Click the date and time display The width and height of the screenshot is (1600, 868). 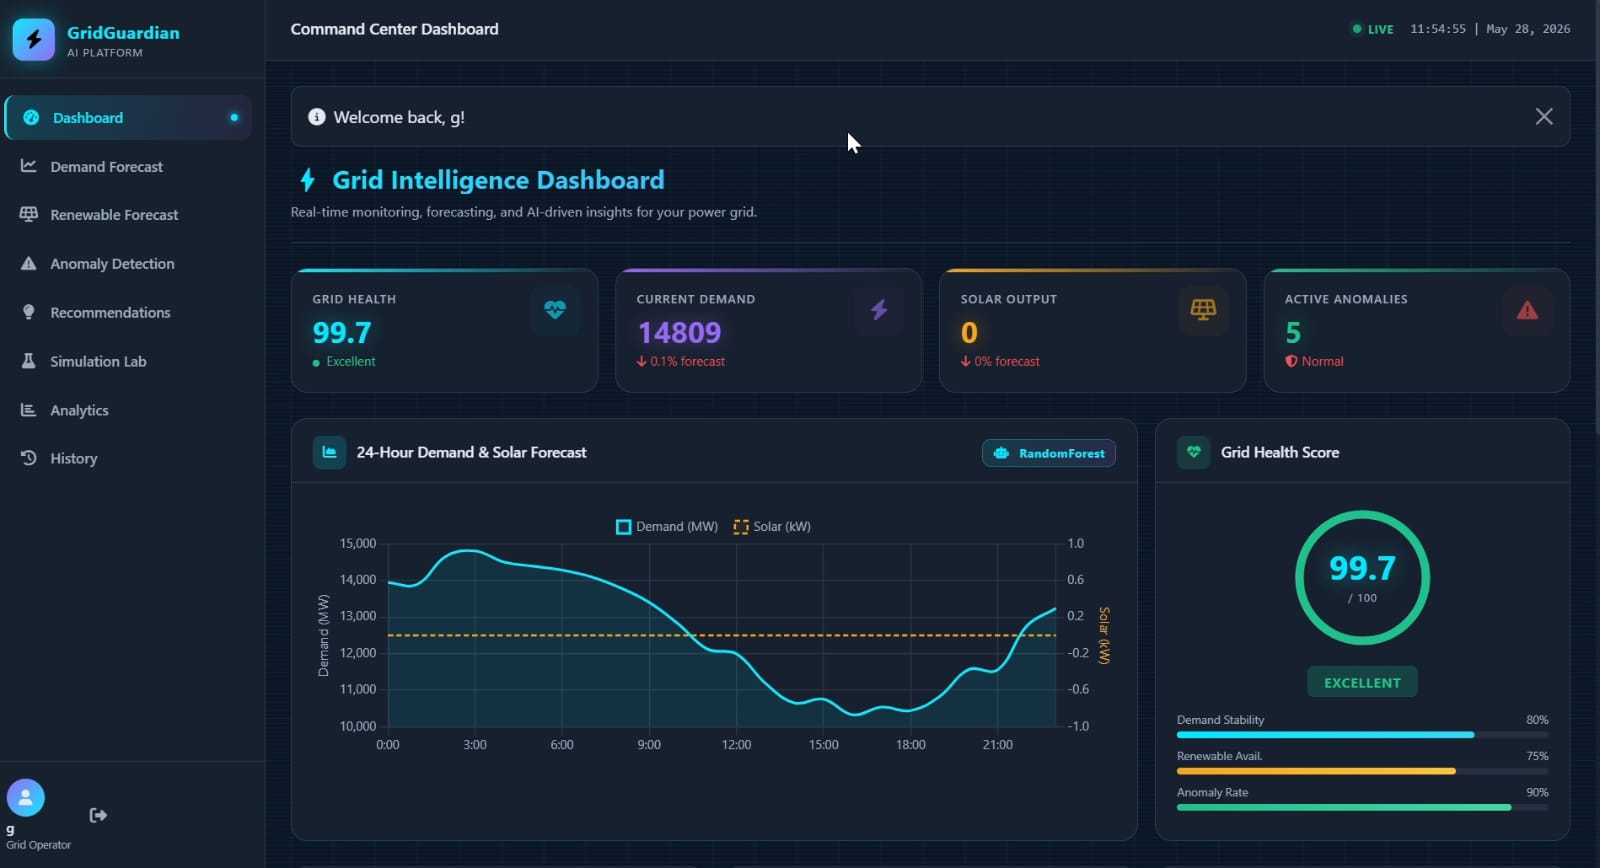click(x=1490, y=29)
